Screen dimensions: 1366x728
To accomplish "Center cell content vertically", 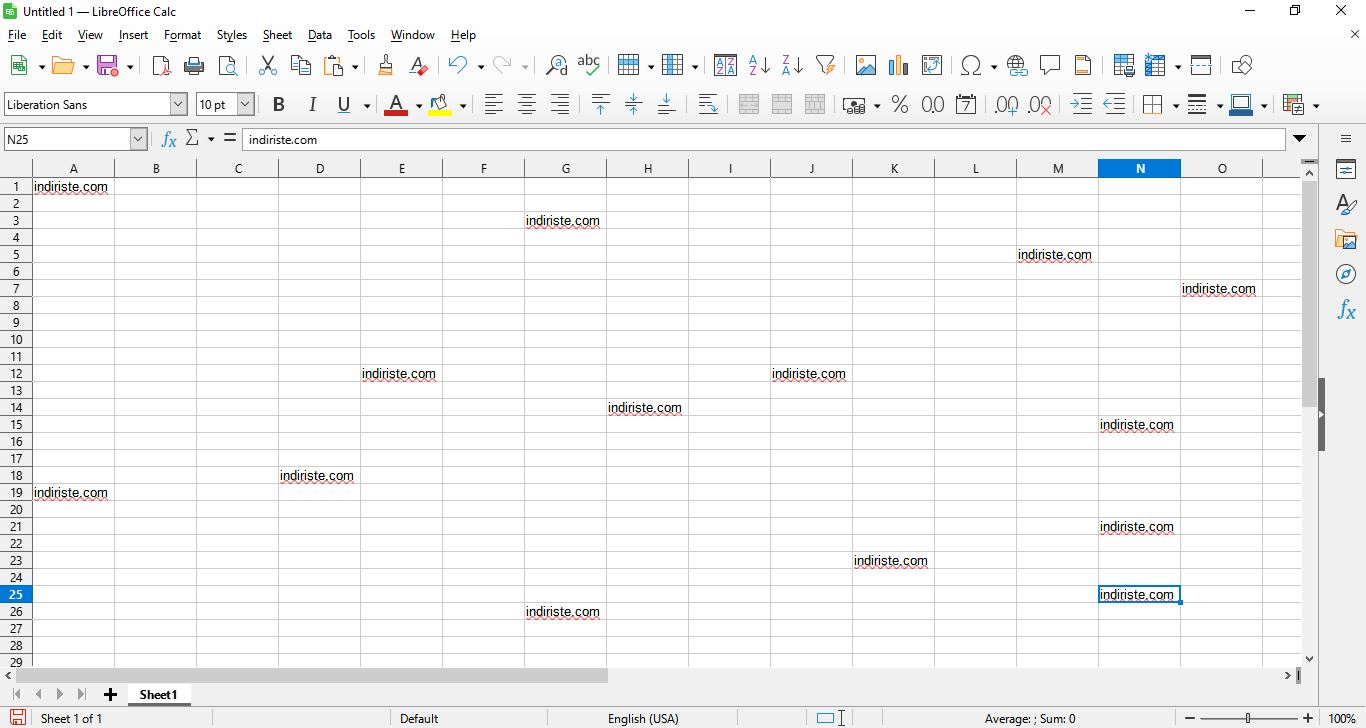I will click(633, 105).
